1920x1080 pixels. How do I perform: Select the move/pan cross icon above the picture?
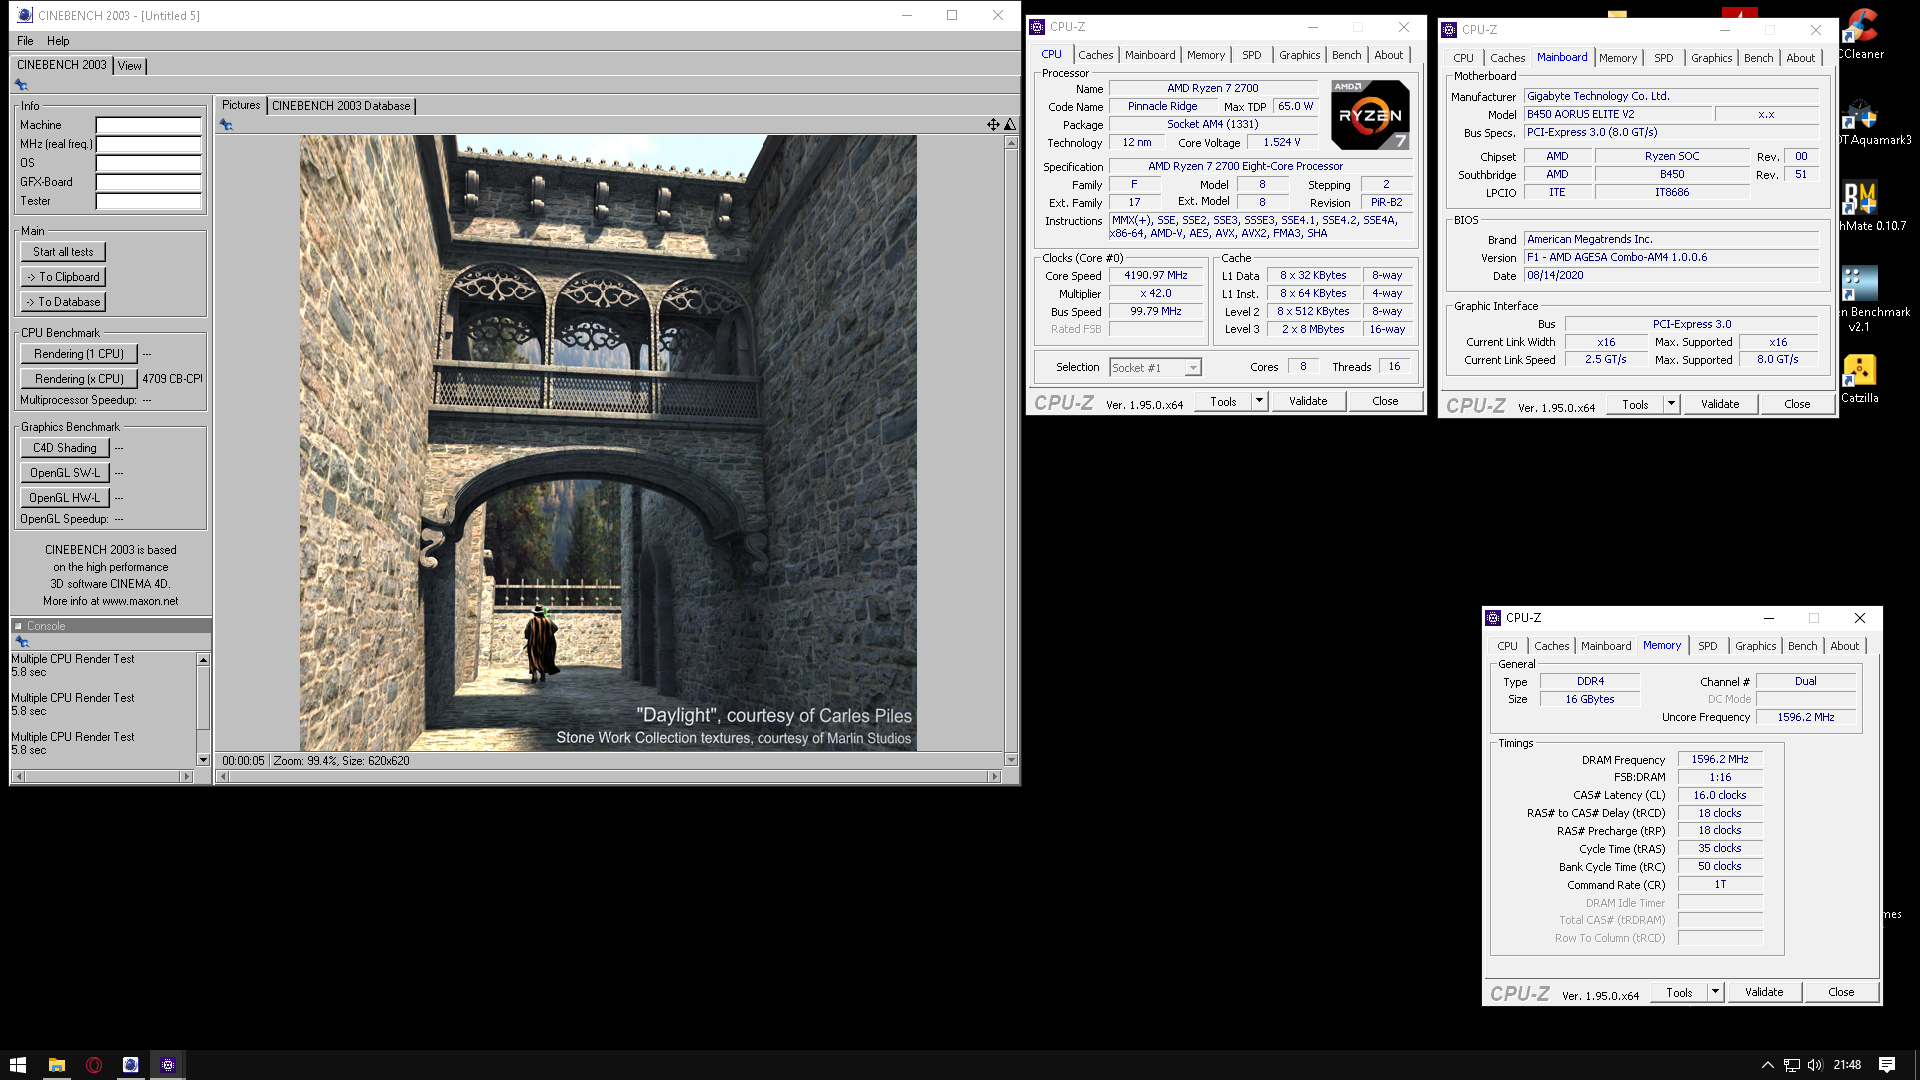point(993,125)
